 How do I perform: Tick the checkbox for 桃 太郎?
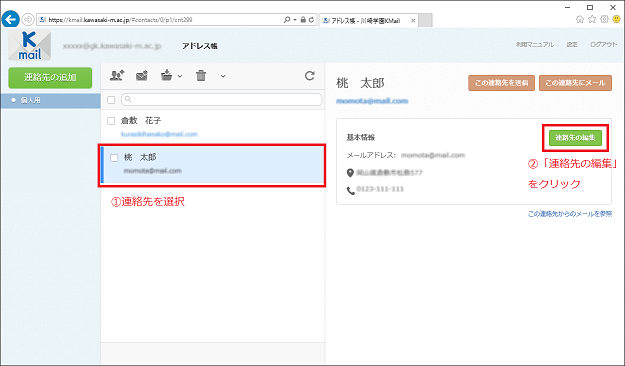(114, 157)
